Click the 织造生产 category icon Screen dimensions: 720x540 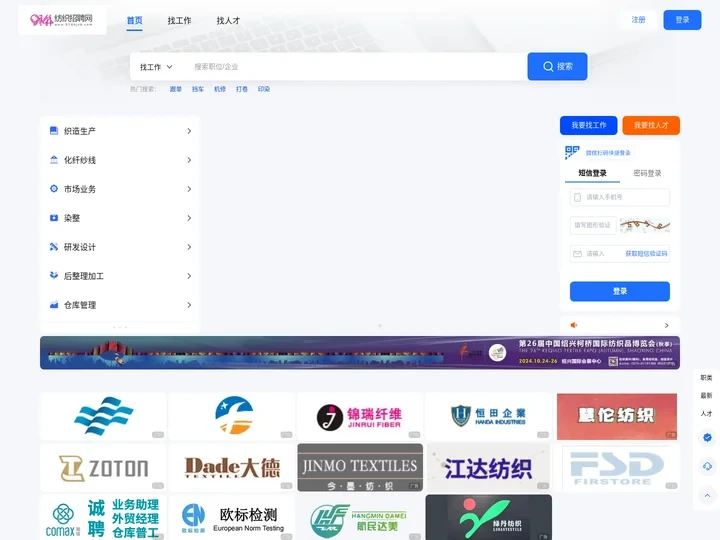pyautogui.click(x=54, y=131)
